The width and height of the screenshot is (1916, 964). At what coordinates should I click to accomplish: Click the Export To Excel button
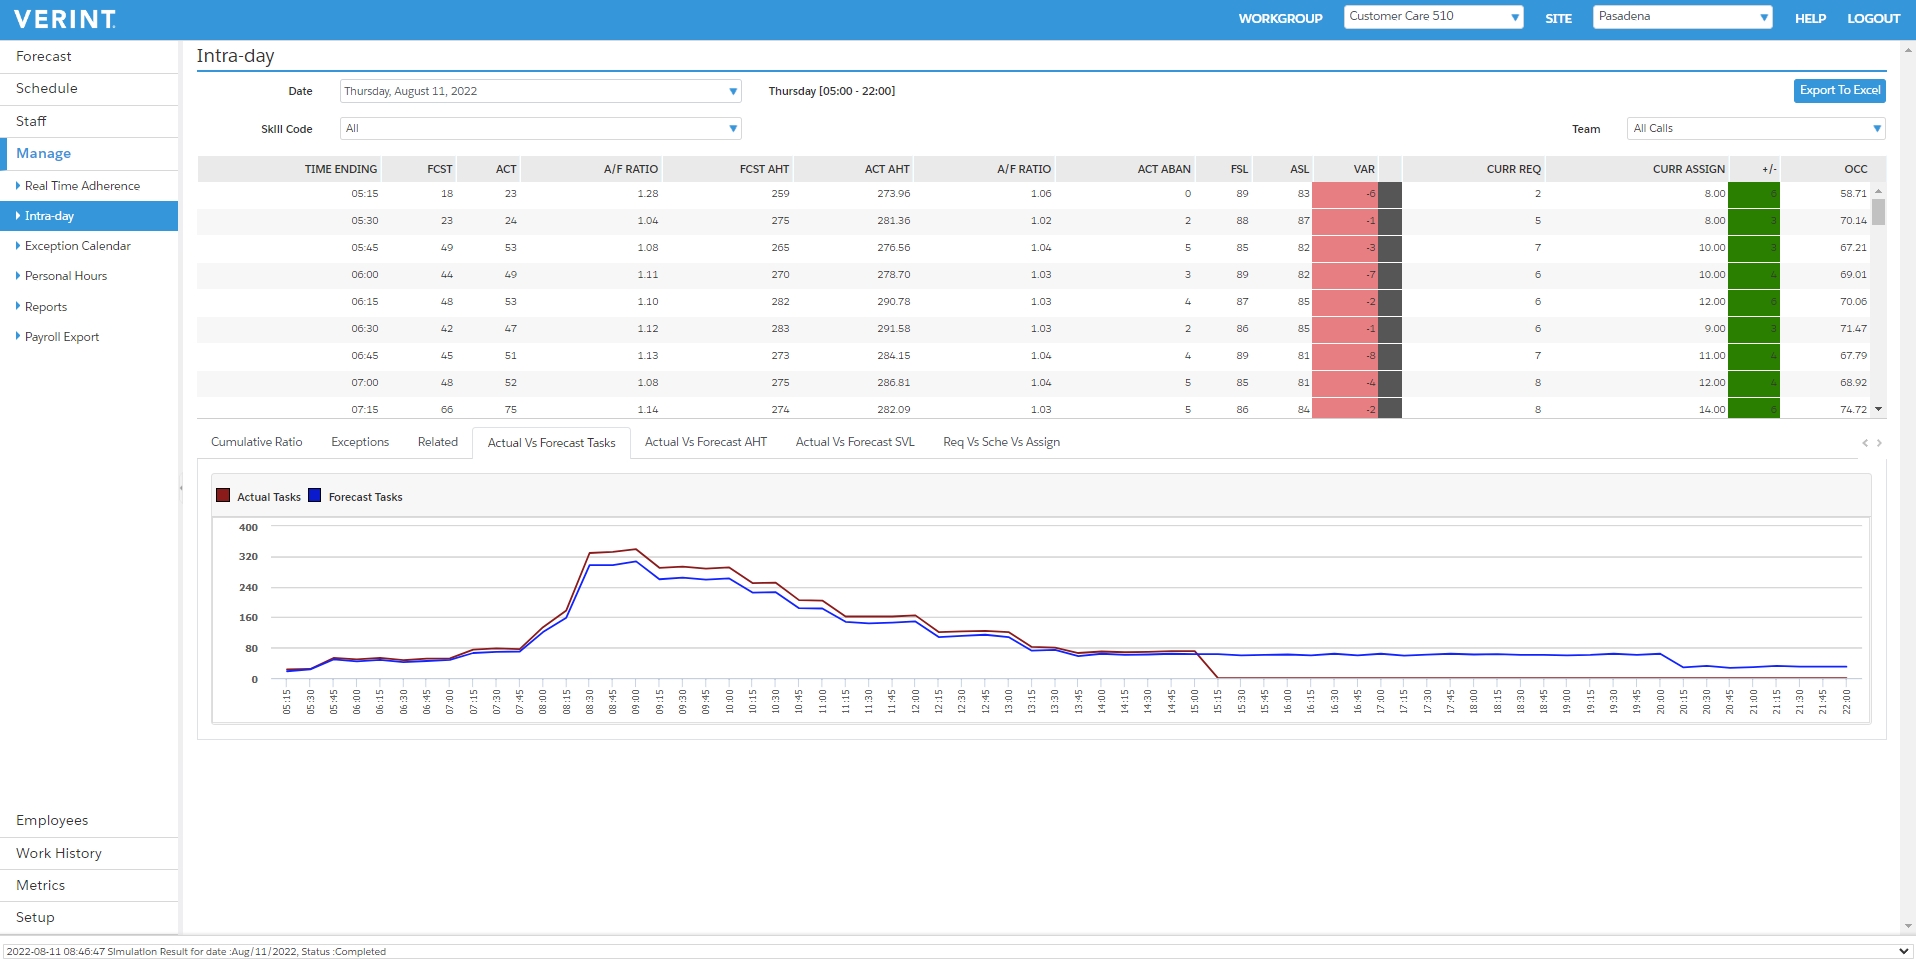pos(1839,90)
